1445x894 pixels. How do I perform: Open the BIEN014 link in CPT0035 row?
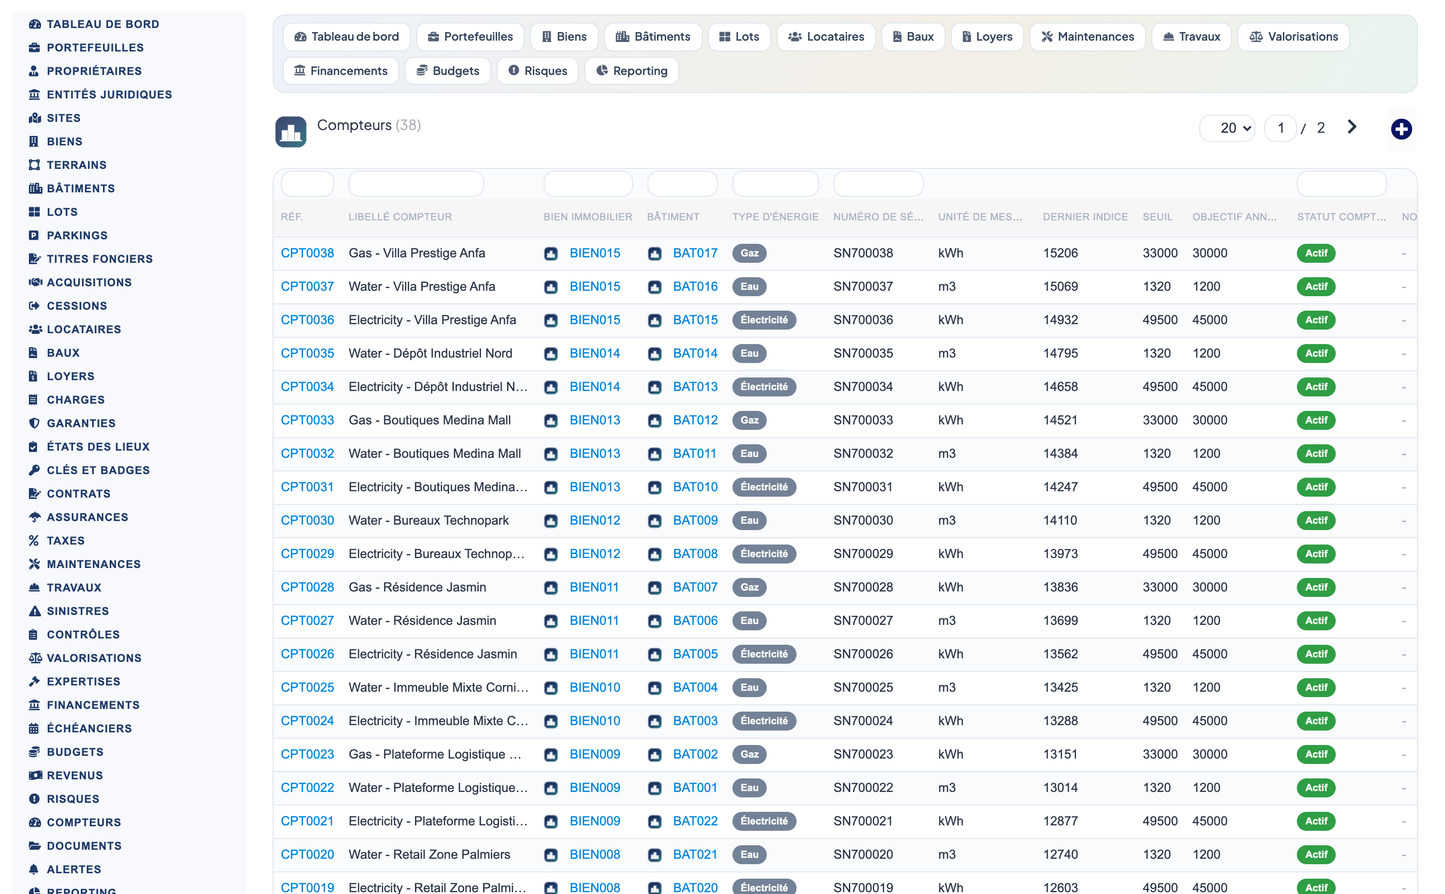click(x=595, y=353)
